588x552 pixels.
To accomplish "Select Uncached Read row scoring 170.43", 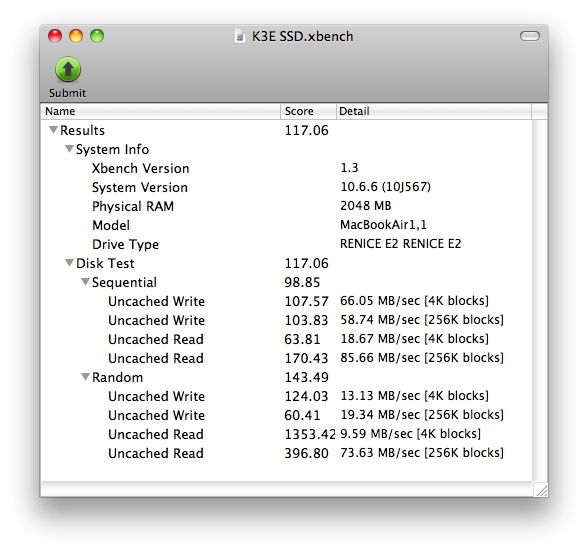I will (286, 358).
